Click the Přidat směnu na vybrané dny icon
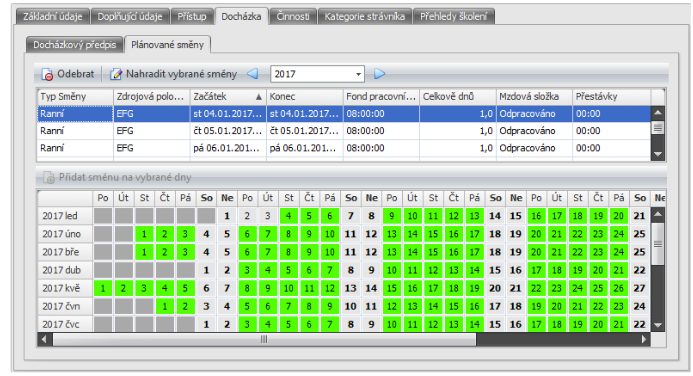Image resolution: width=693 pixels, height=376 pixels. click(49, 178)
